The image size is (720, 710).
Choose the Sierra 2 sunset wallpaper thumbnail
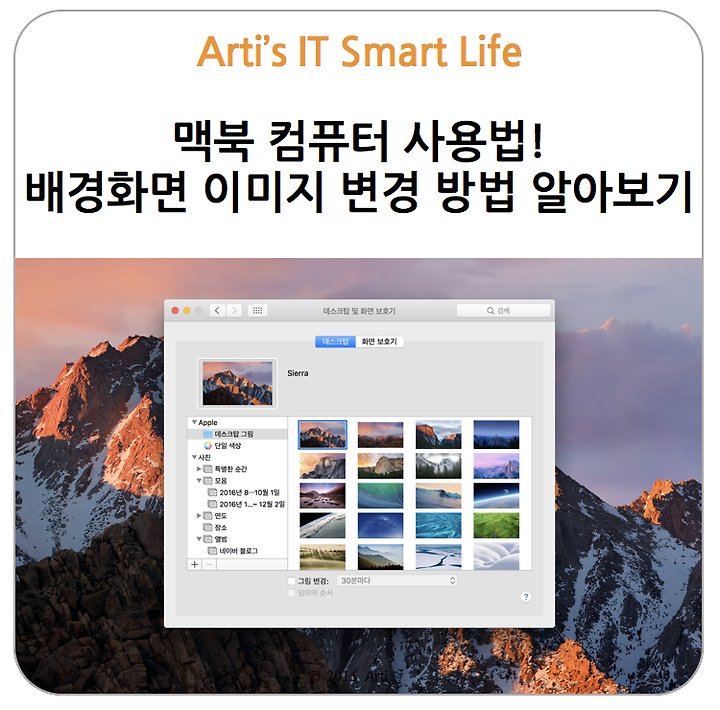(380, 434)
